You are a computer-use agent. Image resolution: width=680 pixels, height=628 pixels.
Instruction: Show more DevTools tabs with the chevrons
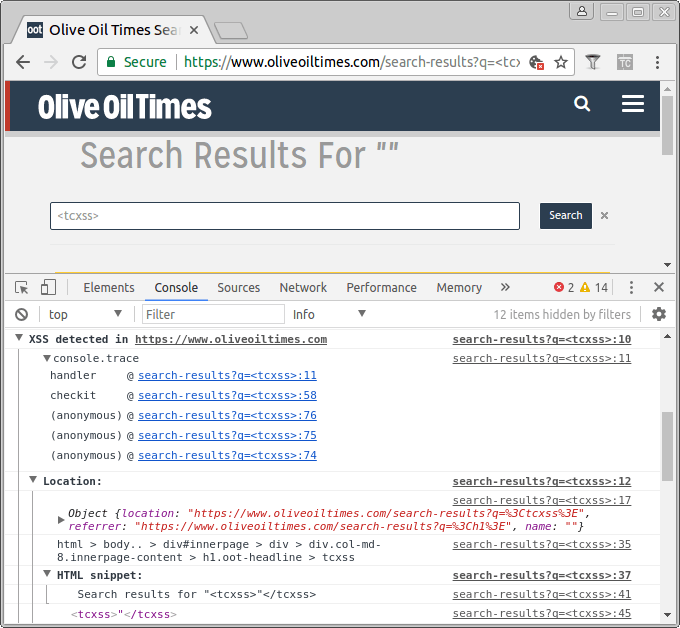(505, 287)
